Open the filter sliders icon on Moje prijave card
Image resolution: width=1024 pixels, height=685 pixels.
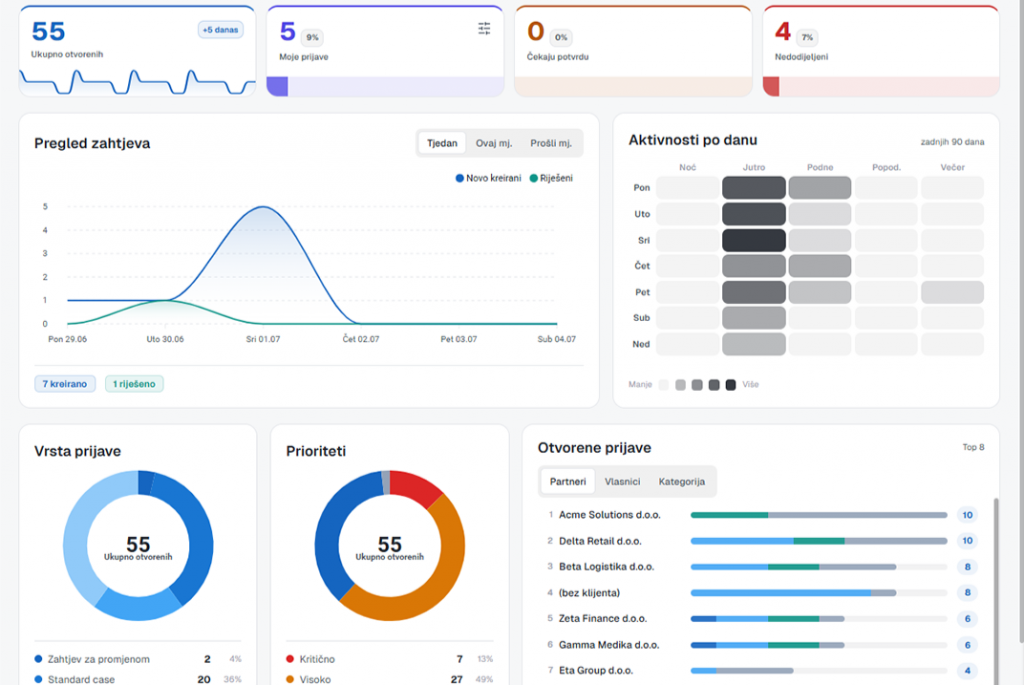pos(484,28)
